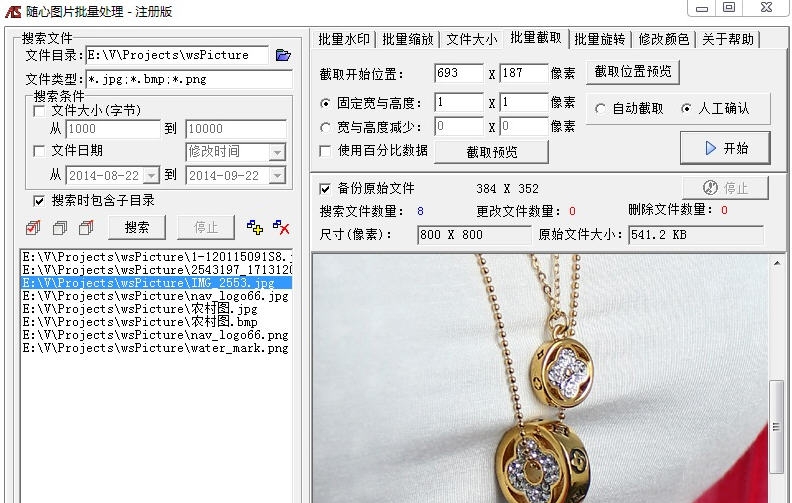Switch to the 文件大小 tab

[x=472, y=39]
